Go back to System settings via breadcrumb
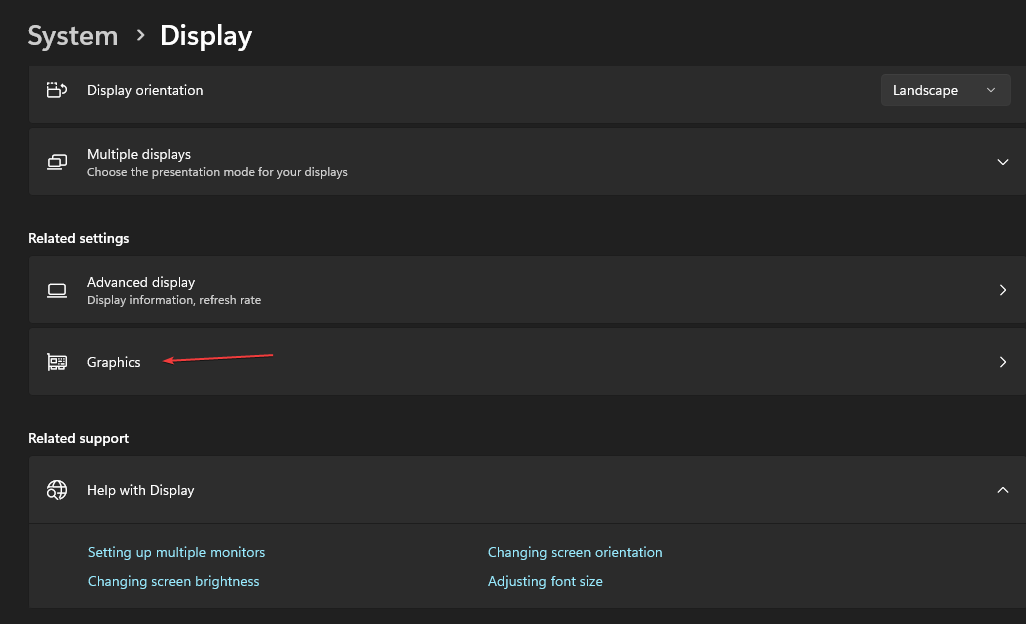1026x624 pixels. [72, 35]
